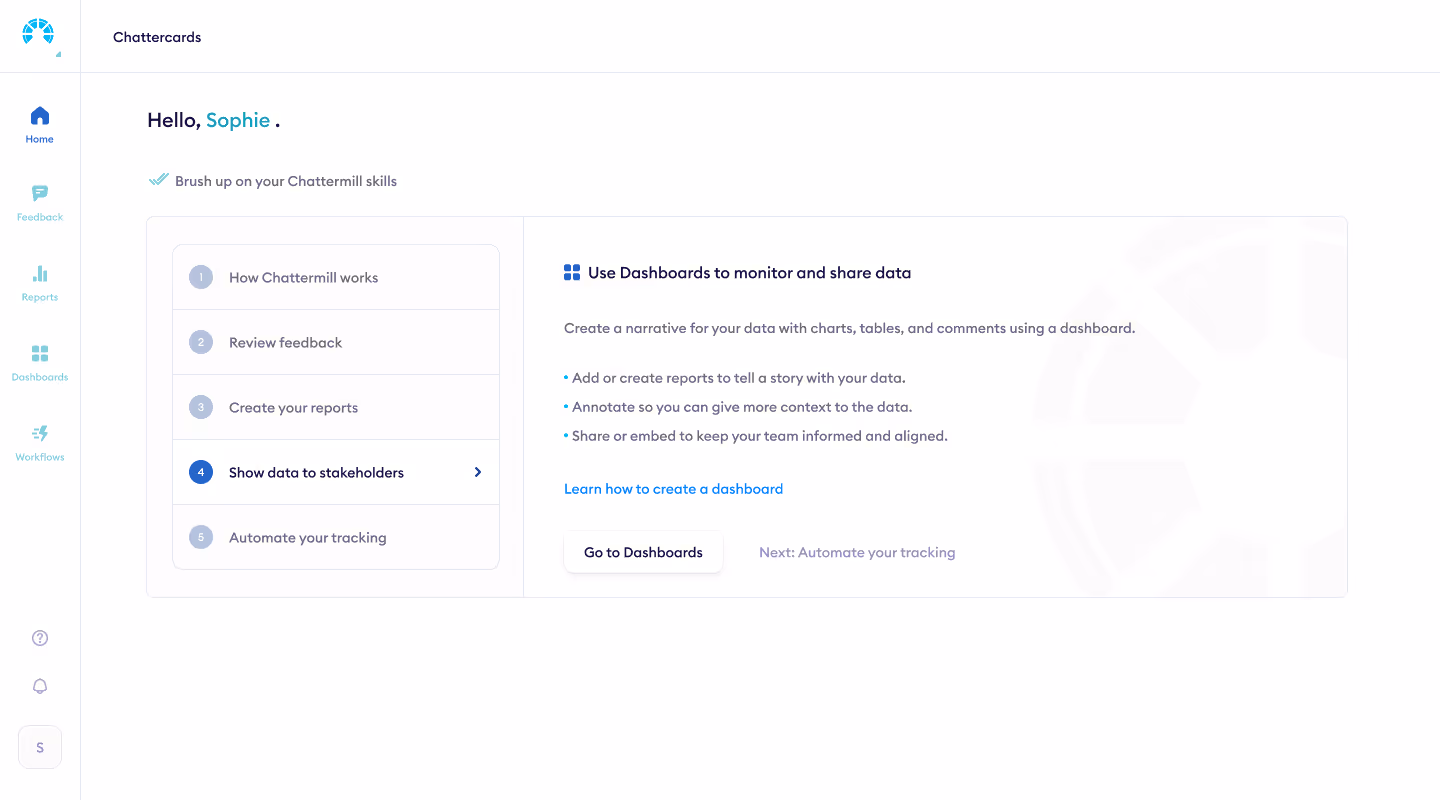1440x800 pixels.
Task: Select step 1 How Chattermill works
Action: tap(336, 277)
